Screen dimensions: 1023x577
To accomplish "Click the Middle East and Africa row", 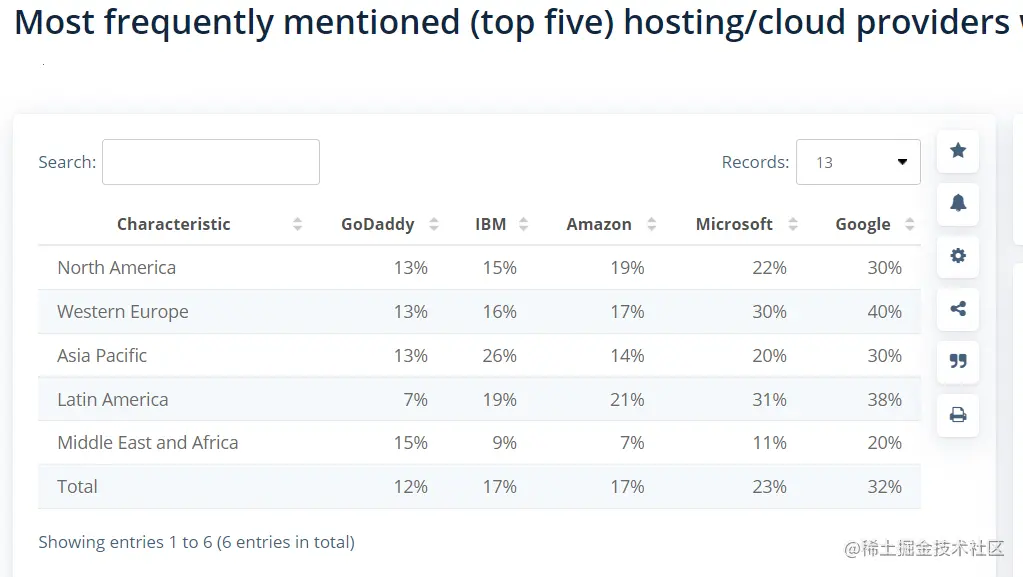I will coord(148,443).
